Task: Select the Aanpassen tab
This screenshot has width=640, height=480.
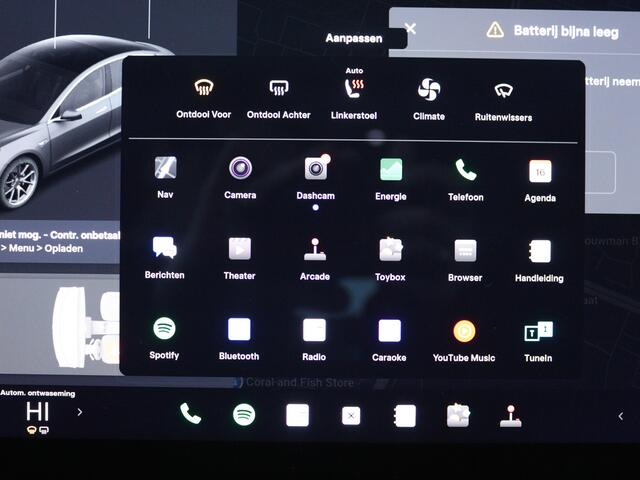Action: click(354, 38)
